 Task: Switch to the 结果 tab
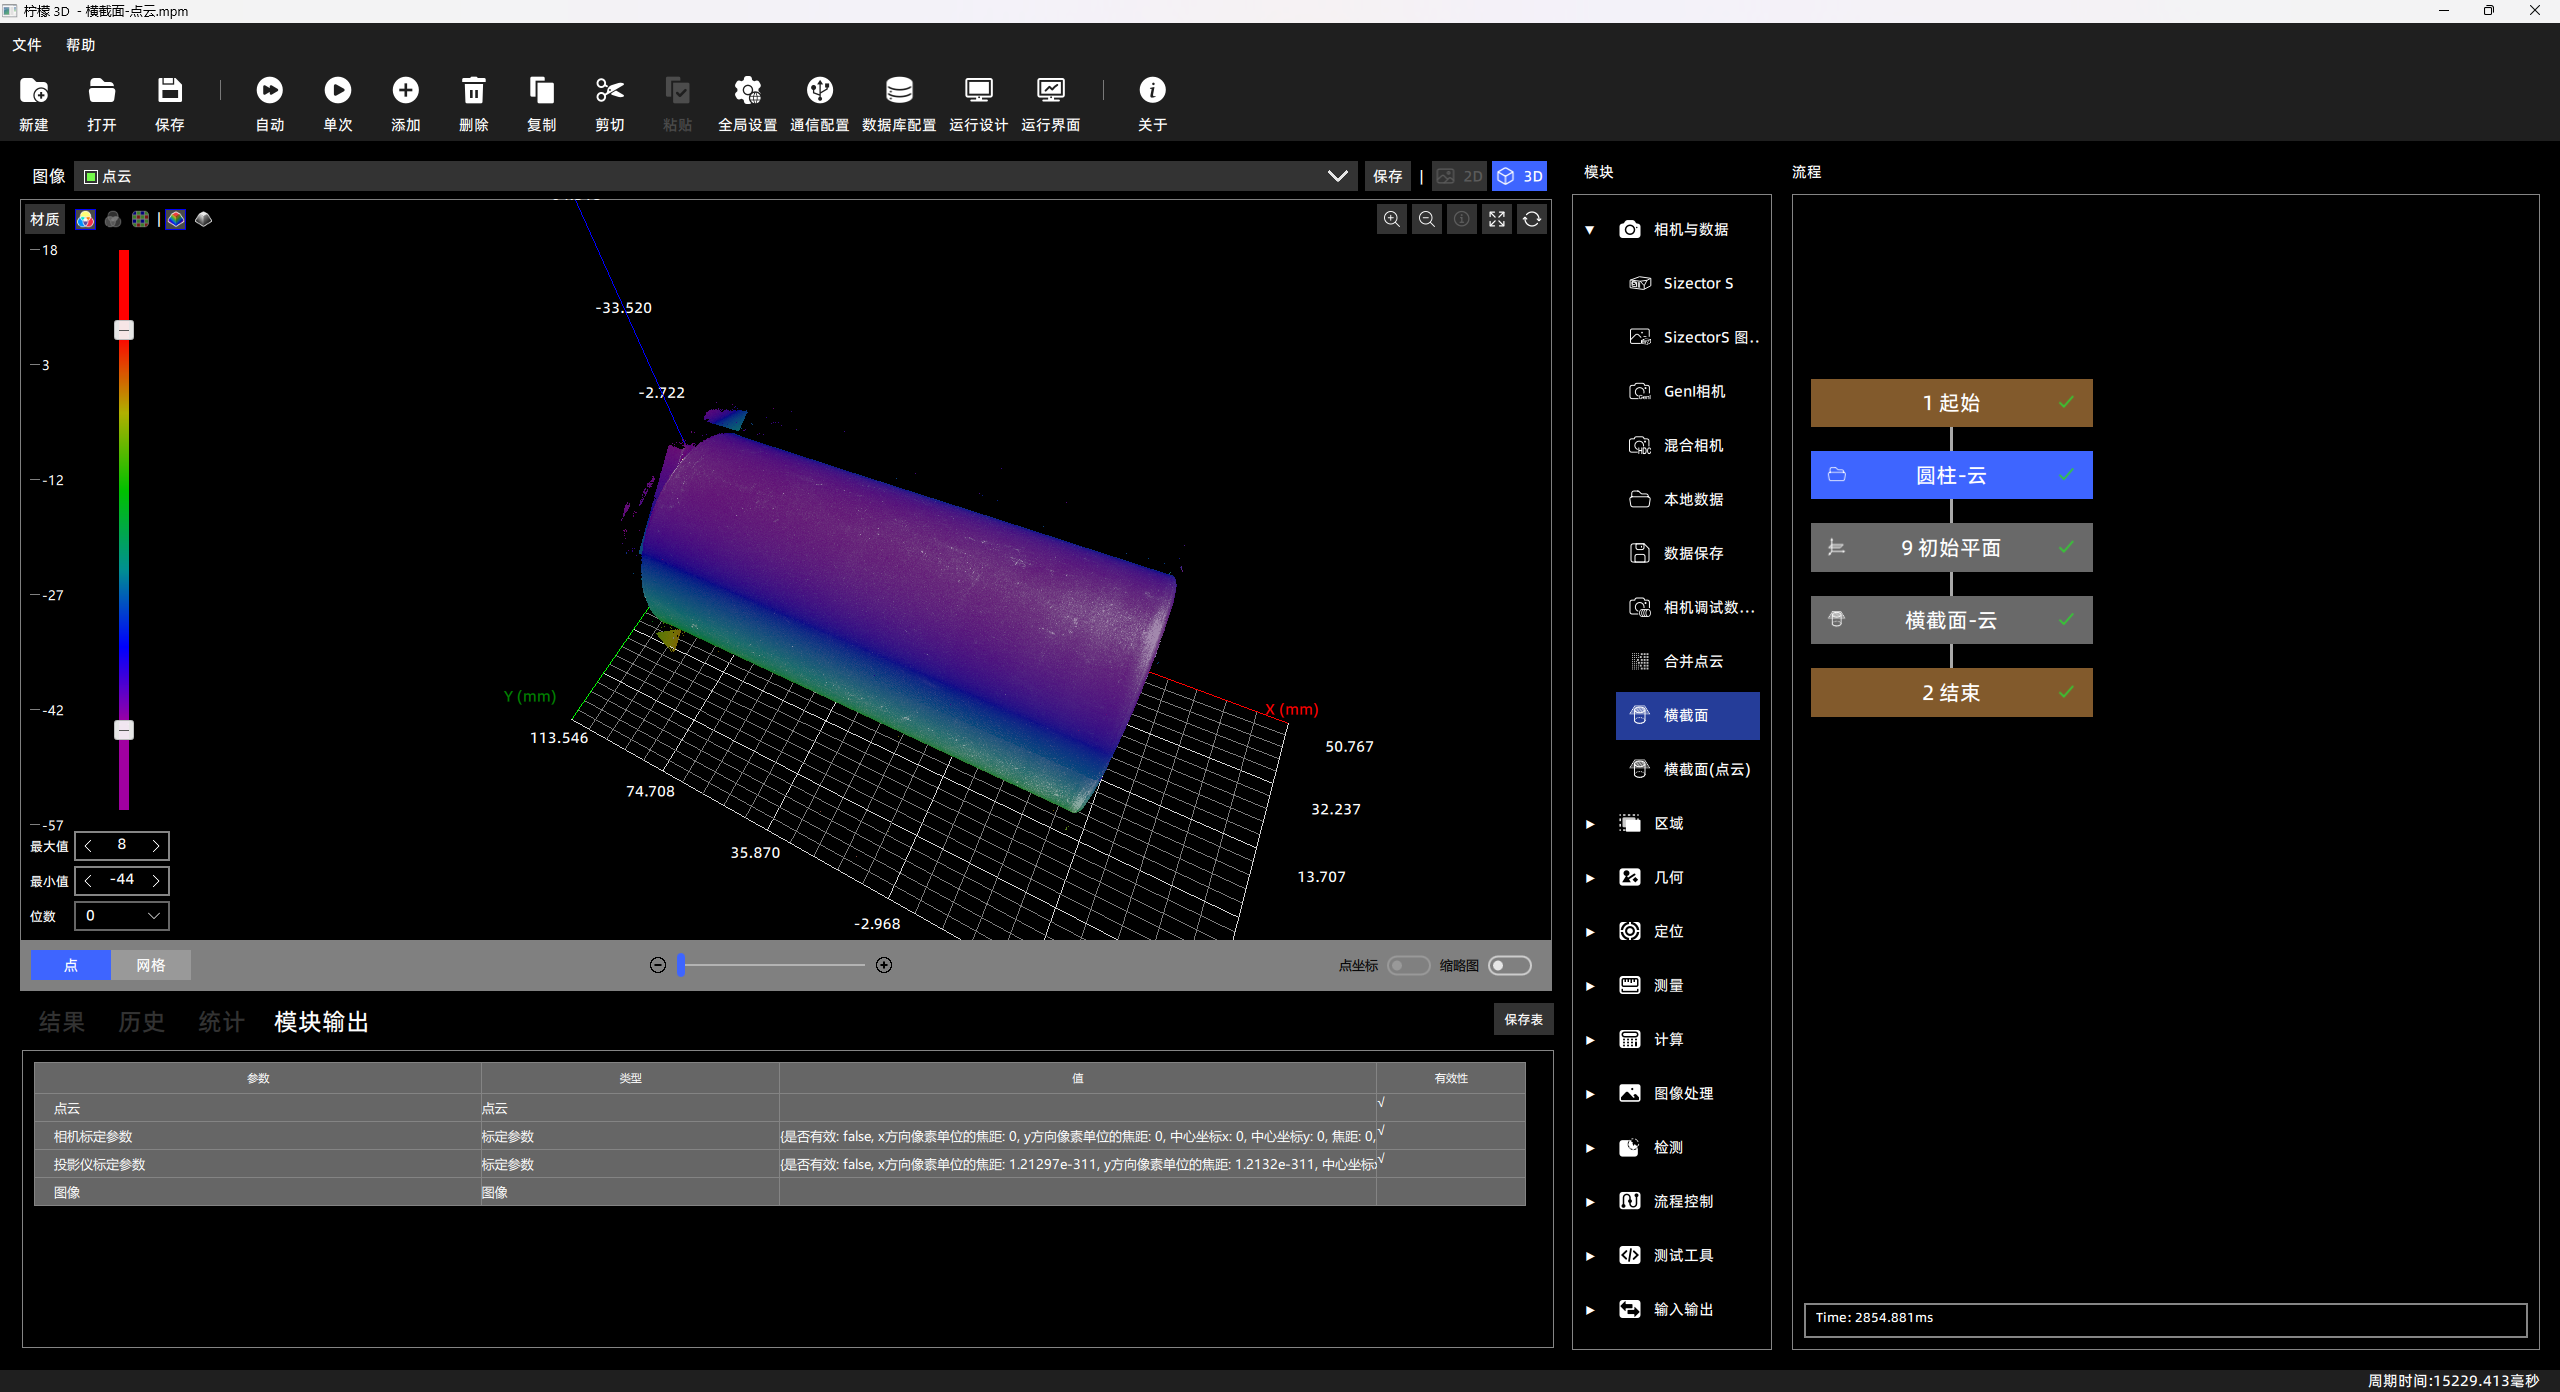tap(62, 1022)
